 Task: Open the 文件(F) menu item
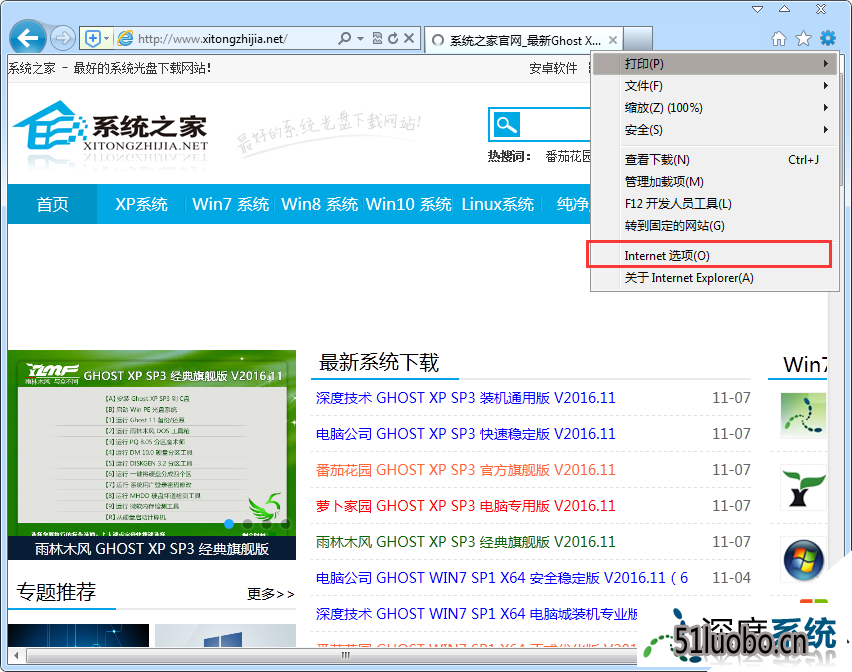tap(714, 86)
